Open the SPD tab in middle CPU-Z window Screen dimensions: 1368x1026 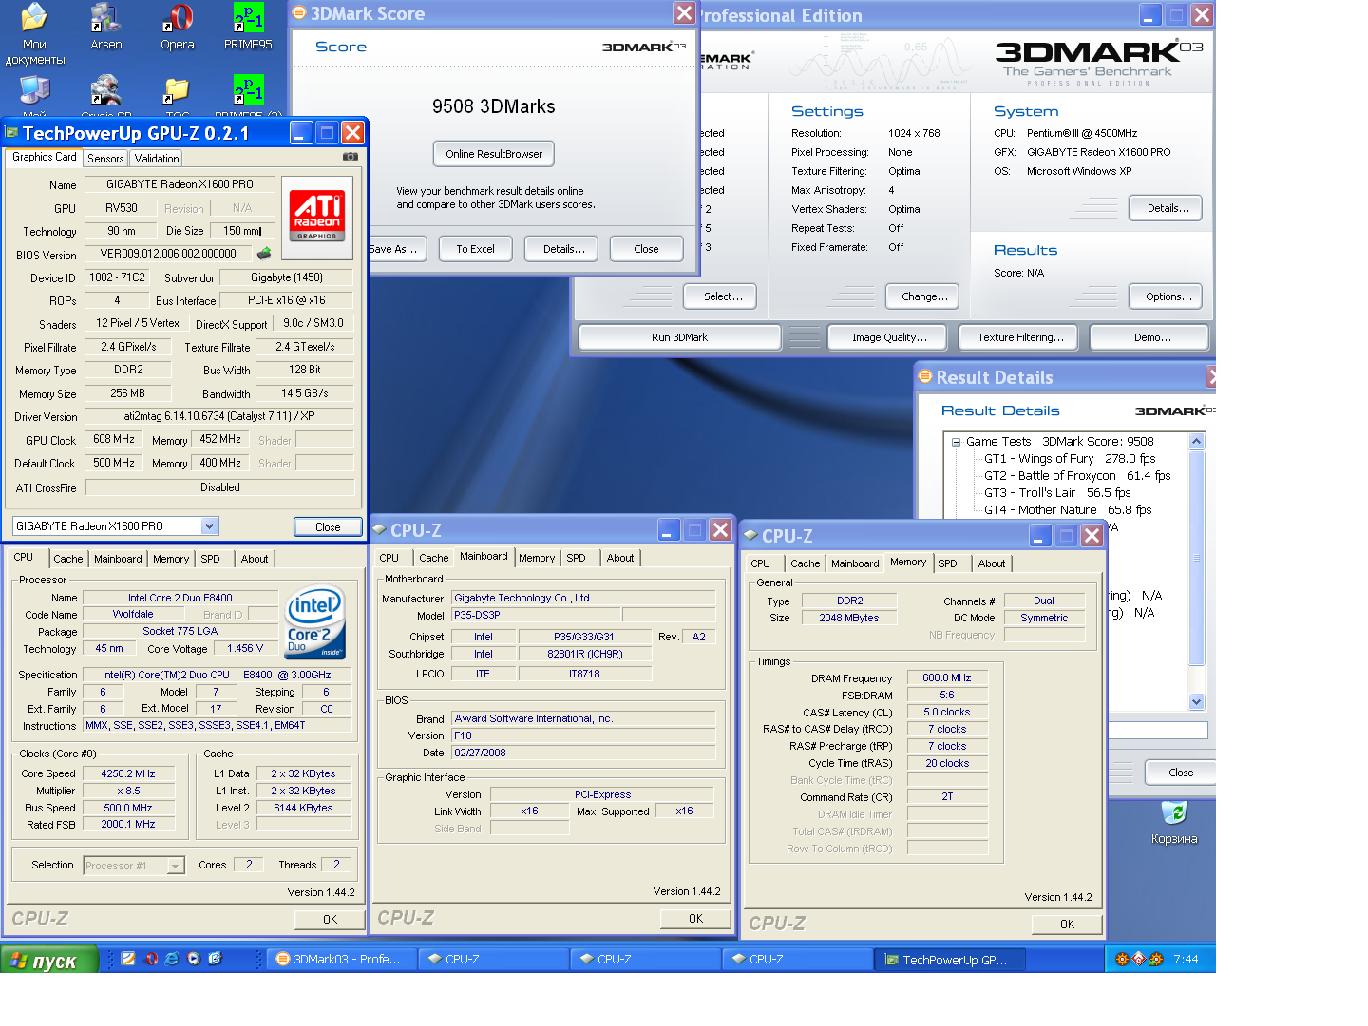coord(576,558)
